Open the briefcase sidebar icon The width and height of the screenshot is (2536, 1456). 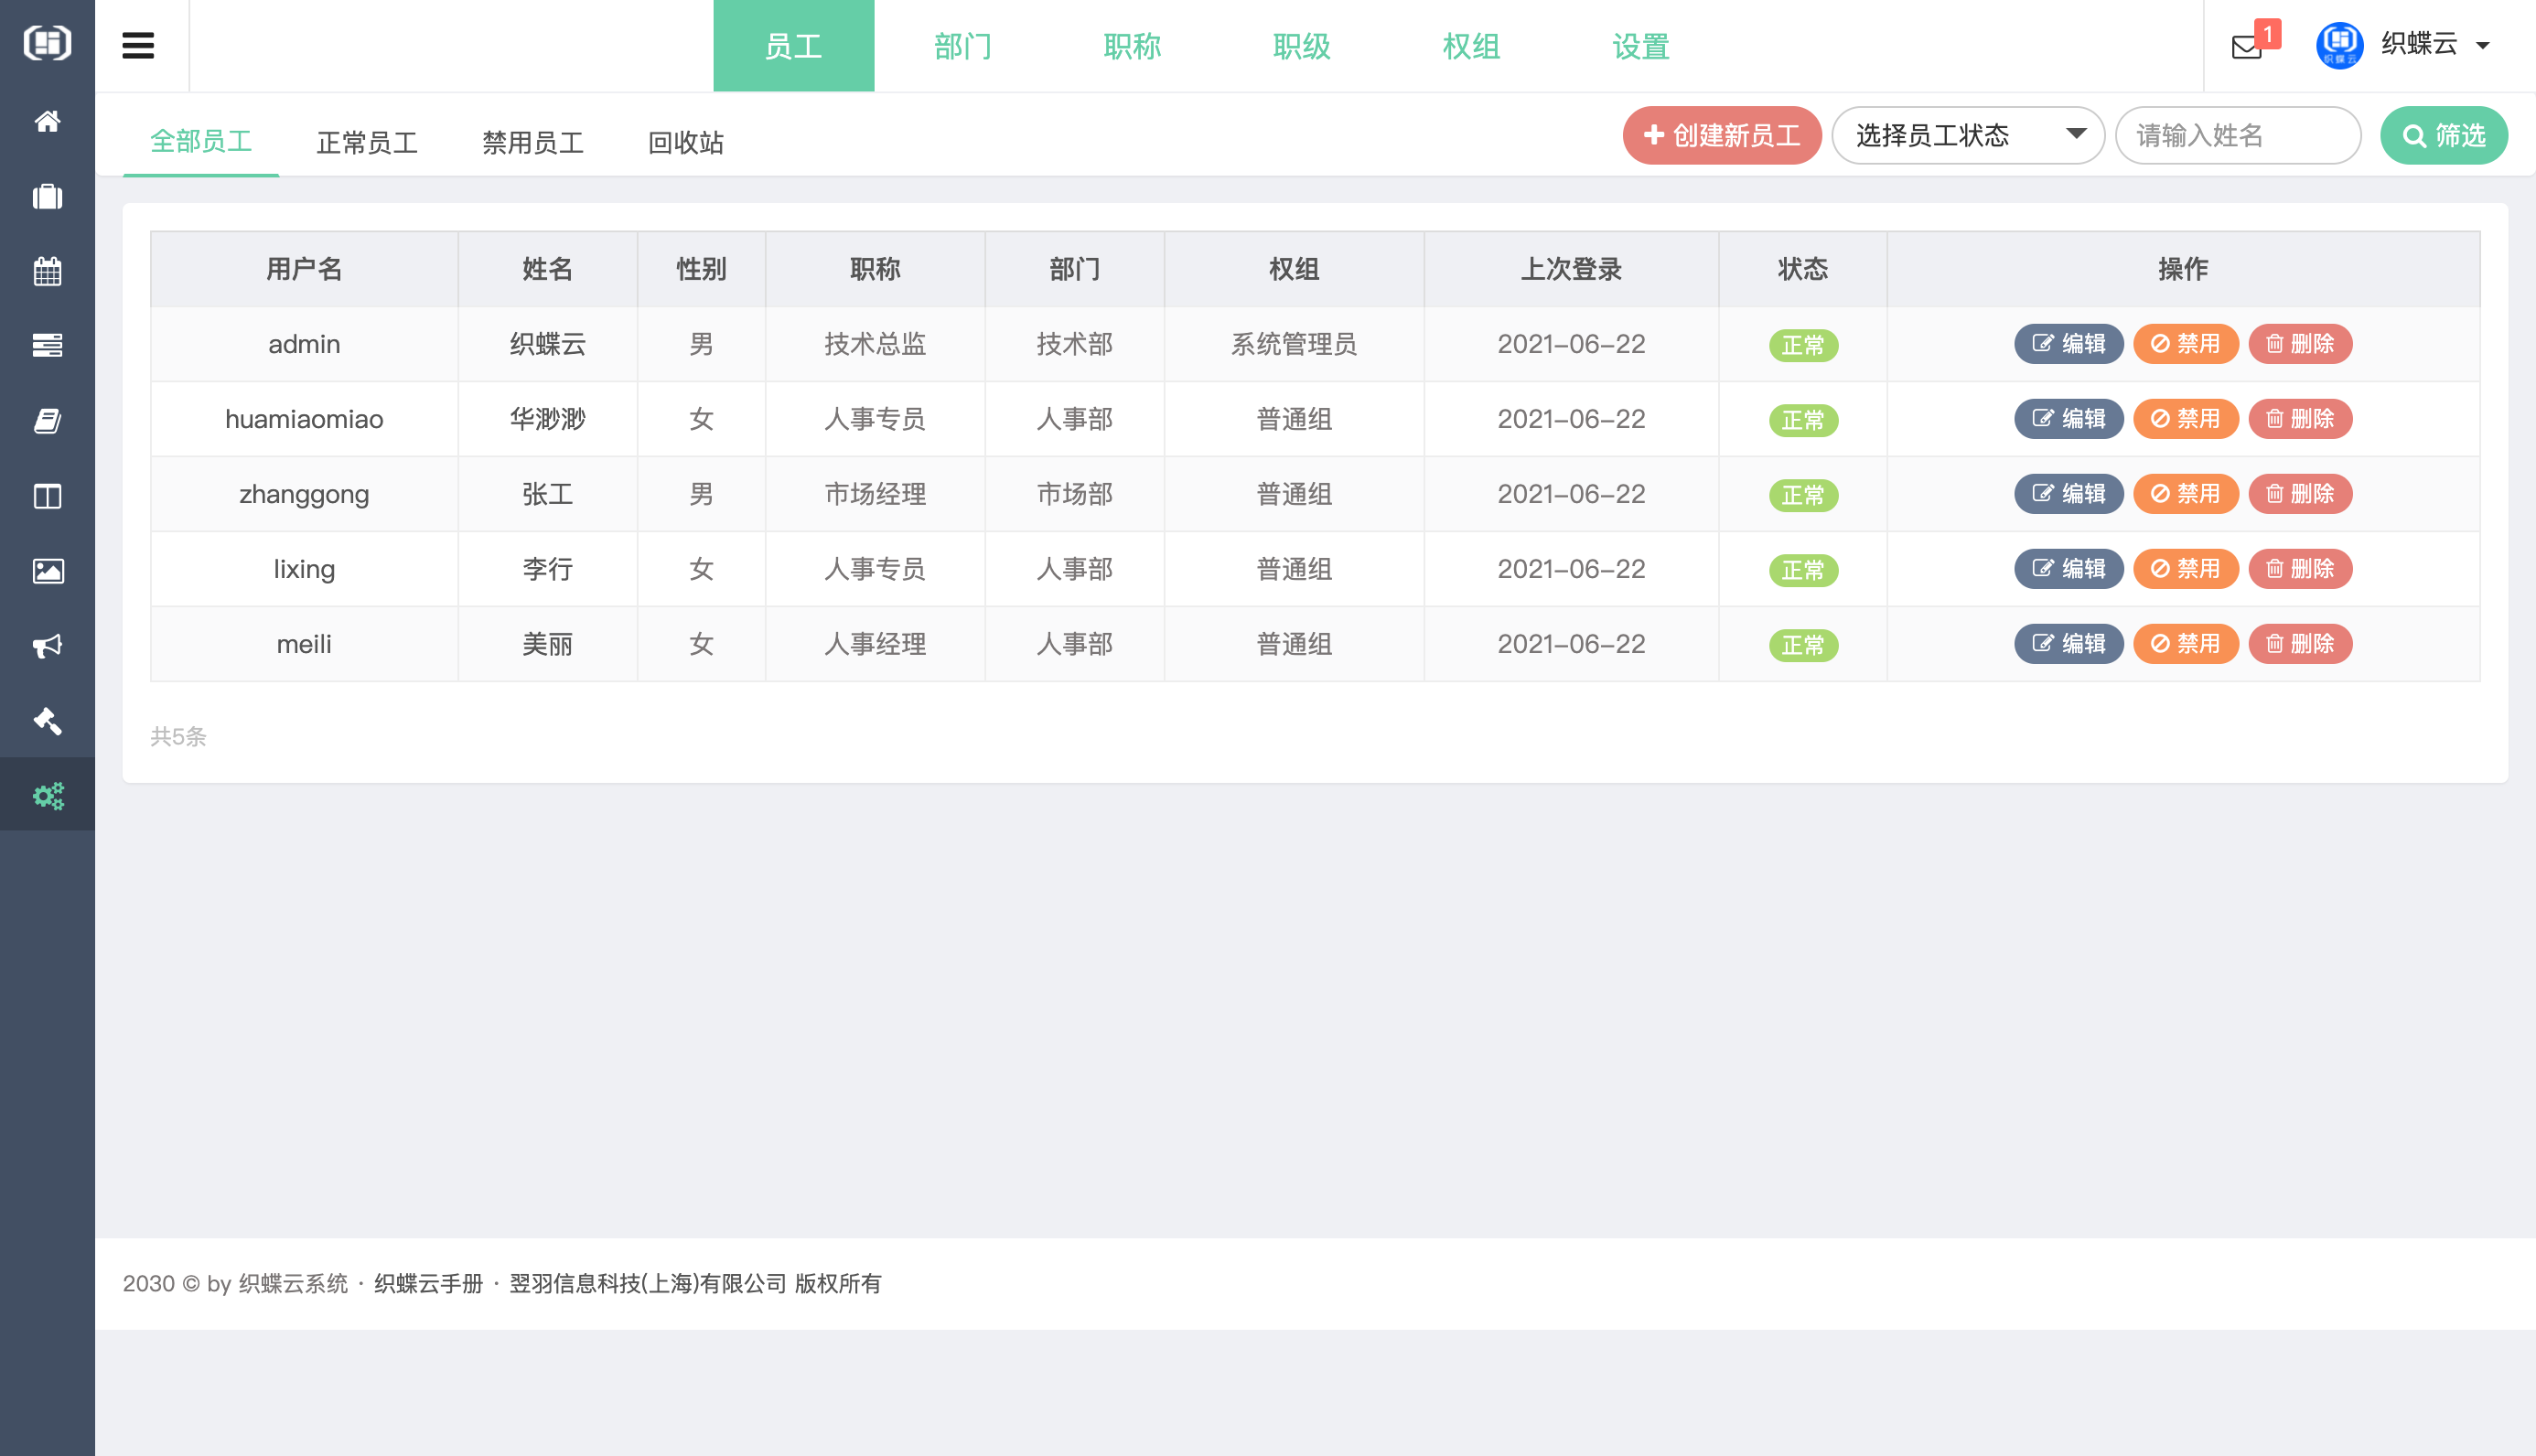[x=47, y=196]
